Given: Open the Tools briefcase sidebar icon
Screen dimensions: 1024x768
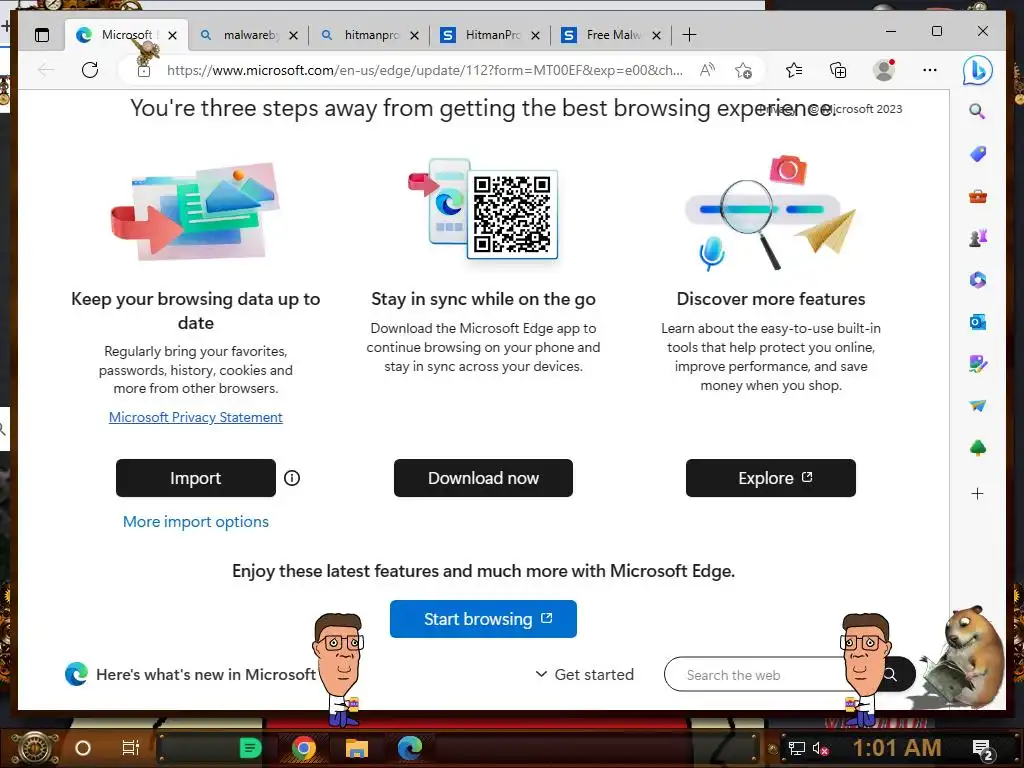Looking at the screenshot, I should pyautogui.click(x=978, y=196).
